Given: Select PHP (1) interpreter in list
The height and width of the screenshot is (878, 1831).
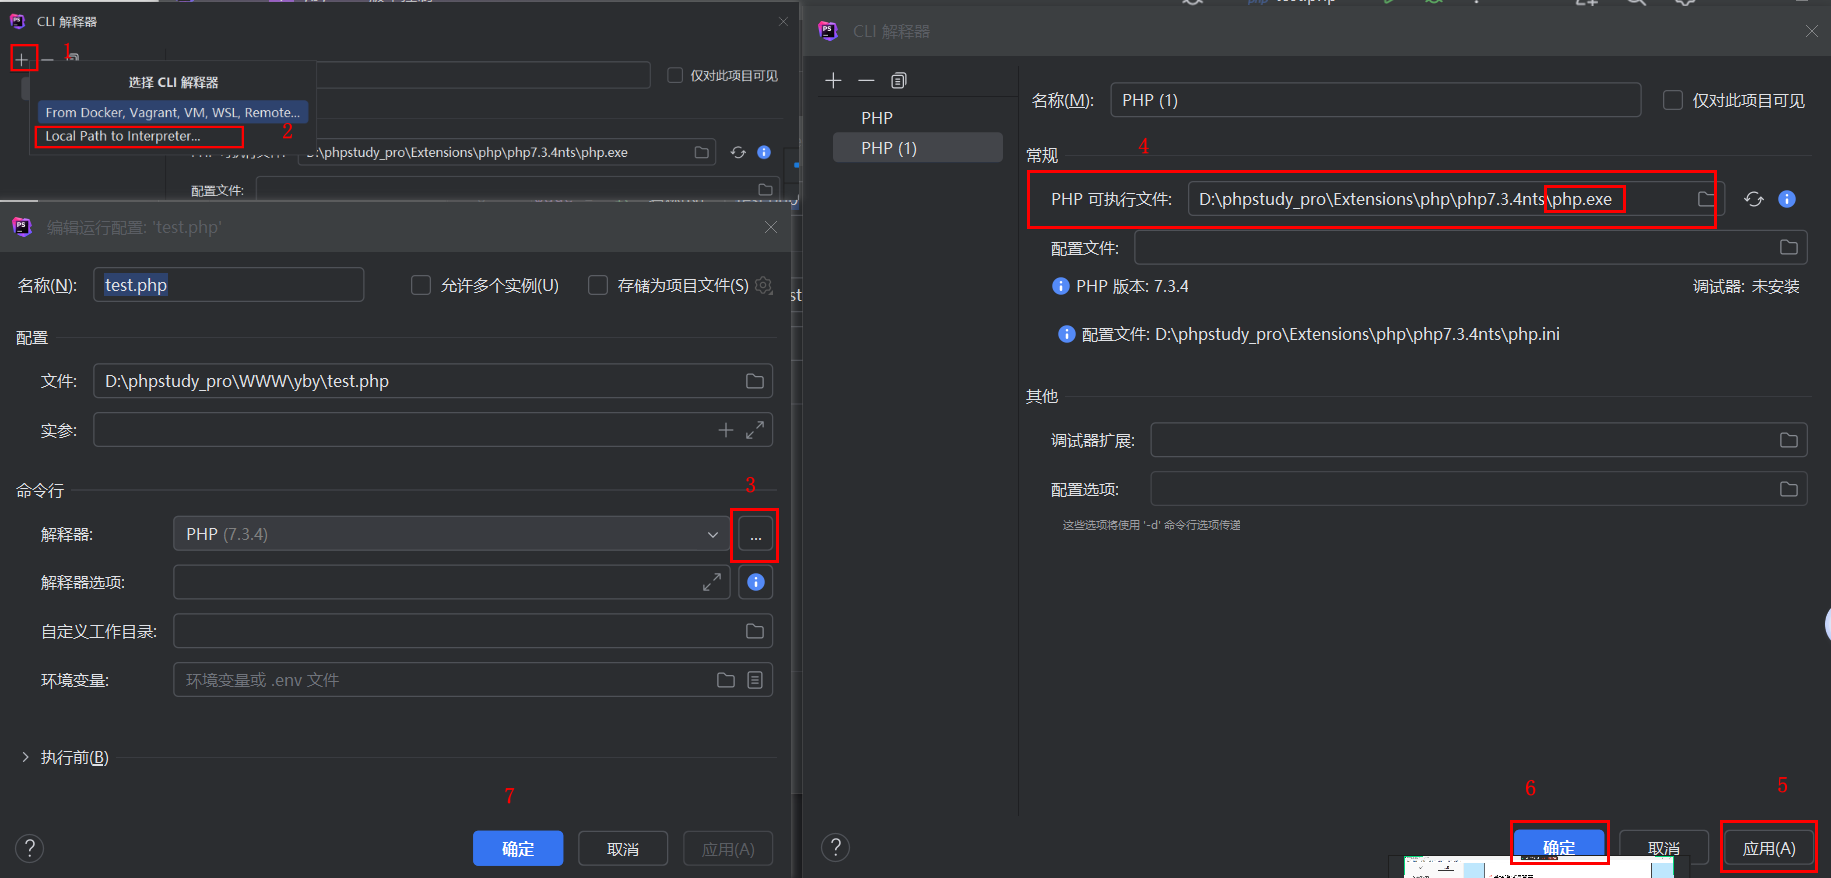Looking at the screenshot, I should pyautogui.click(x=917, y=148).
